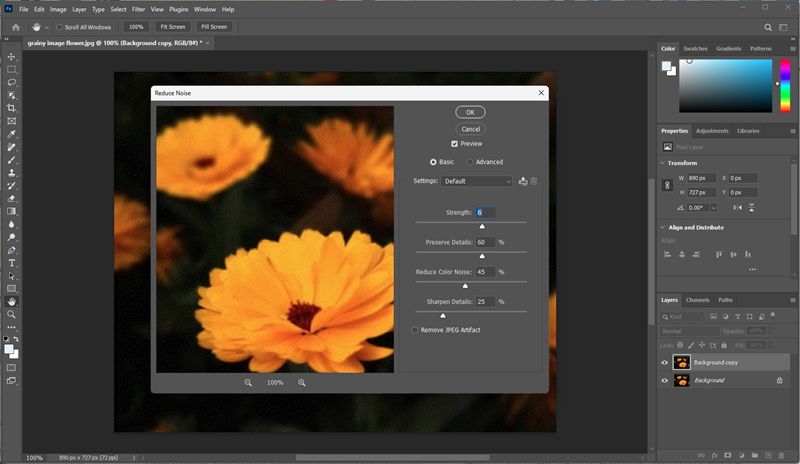Click zoom in icon below preview
Viewport: 800px width, 464px height.
(x=301, y=383)
